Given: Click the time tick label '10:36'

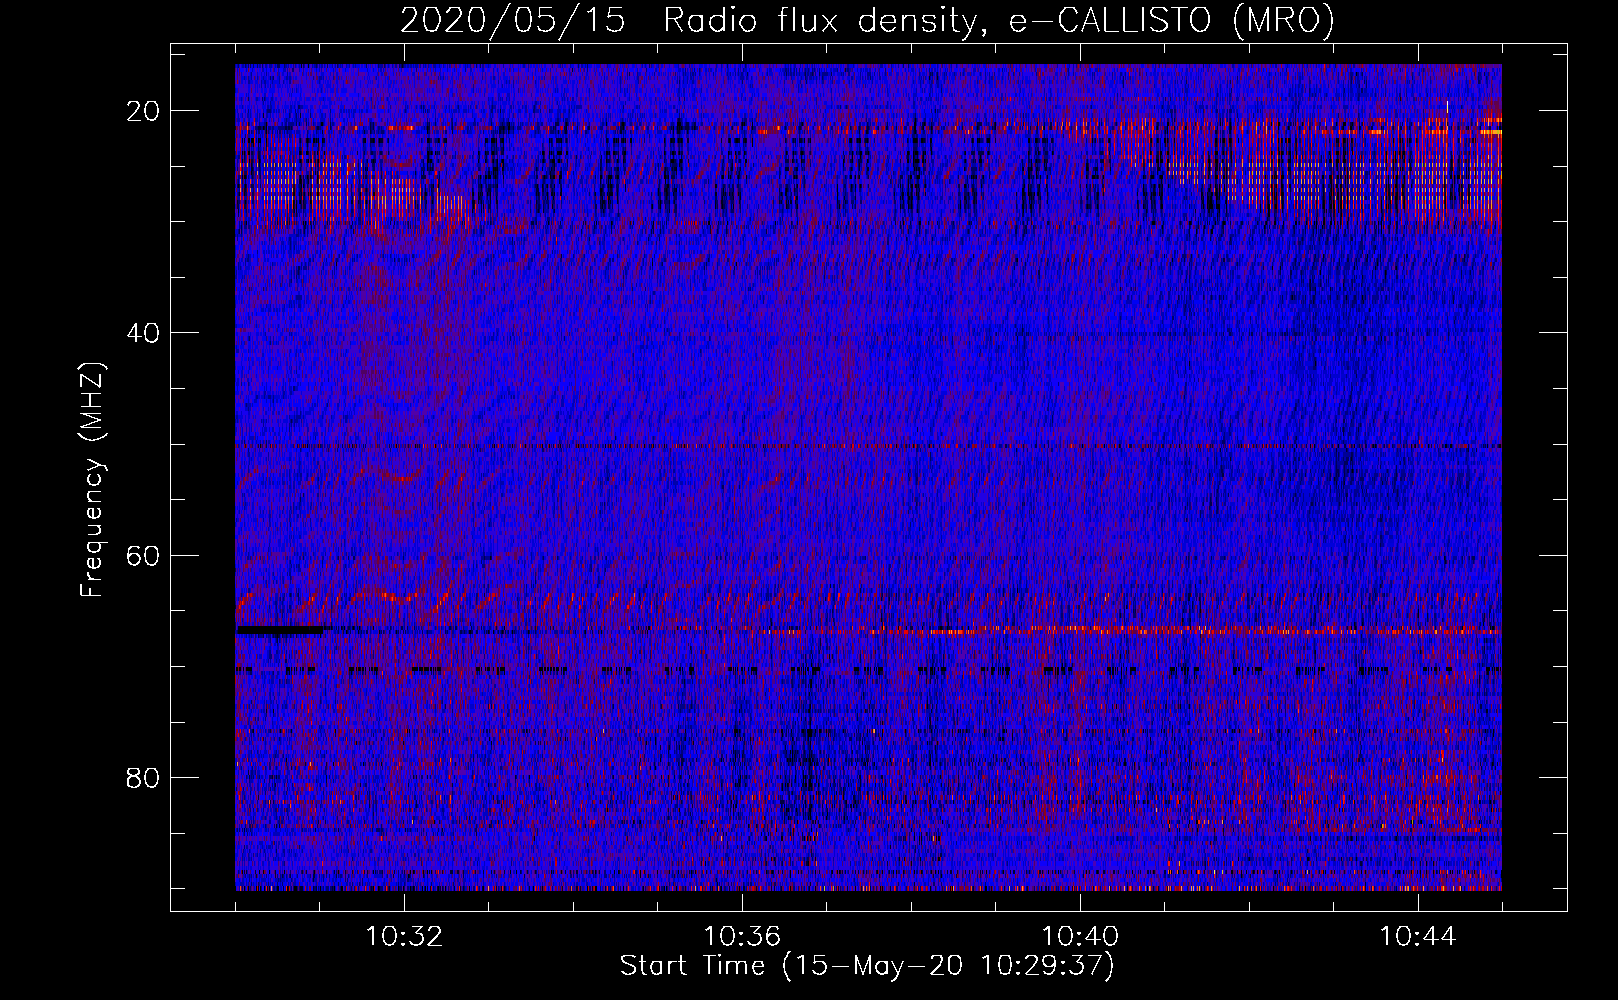Looking at the screenshot, I should [742, 937].
